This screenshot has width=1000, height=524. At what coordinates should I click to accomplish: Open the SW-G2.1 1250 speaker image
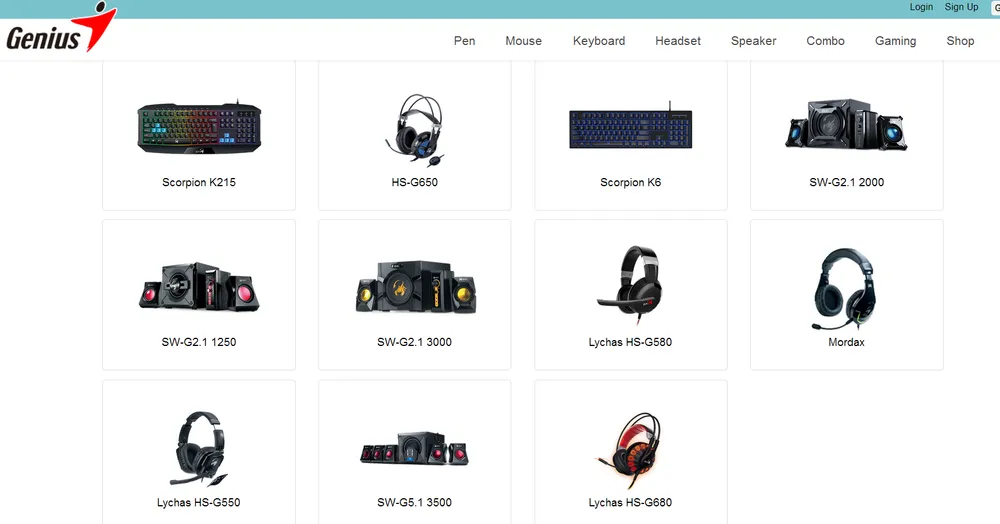(199, 286)
